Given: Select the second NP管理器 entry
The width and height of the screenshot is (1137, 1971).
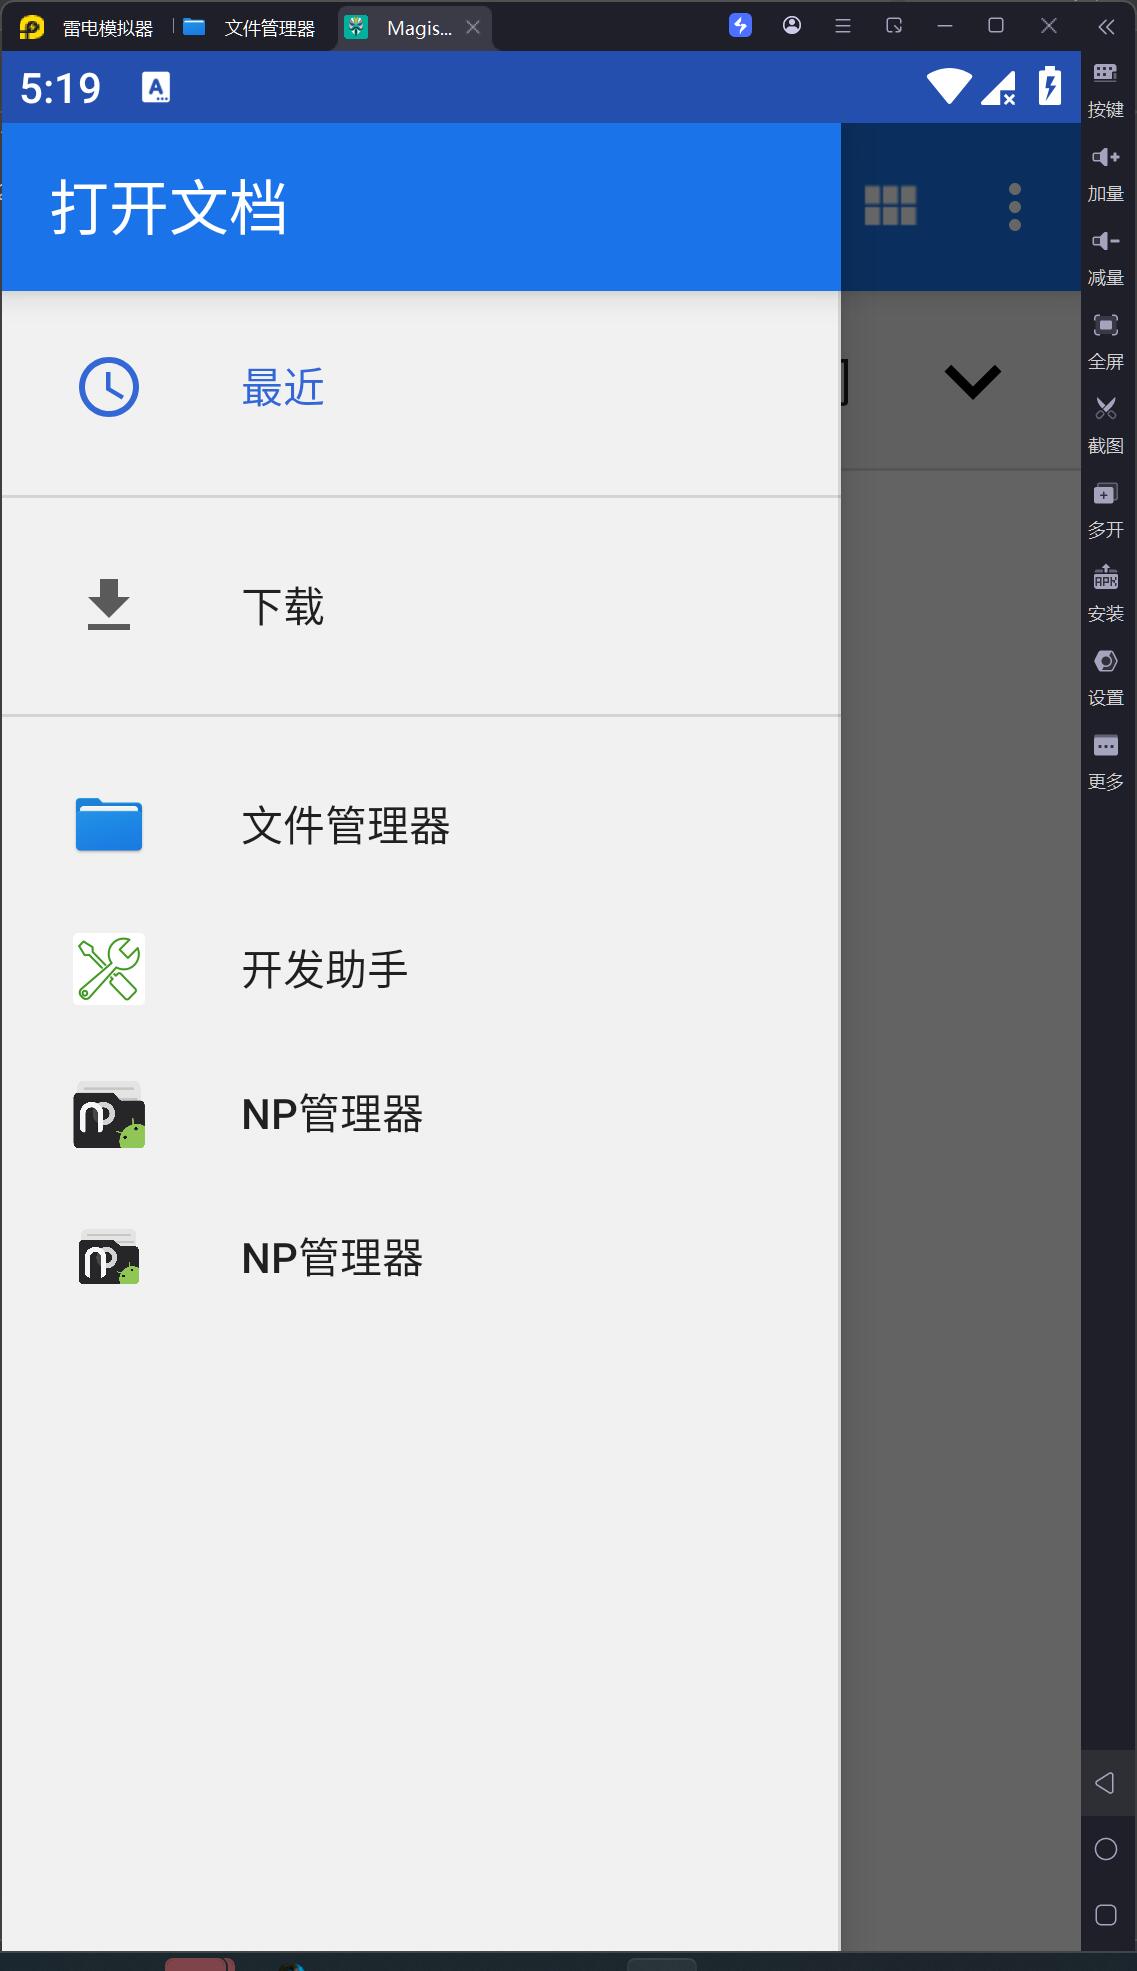Looking at the screenshot, I should (x=420, y=1258).
